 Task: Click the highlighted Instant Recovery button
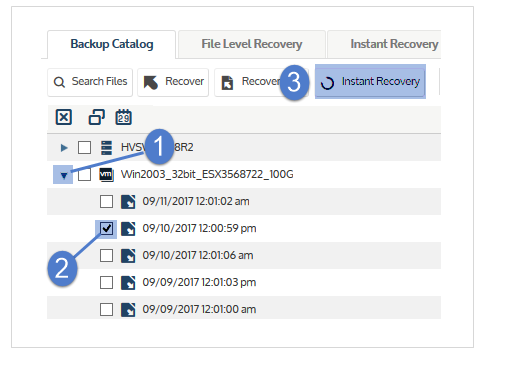pos(370,82)
